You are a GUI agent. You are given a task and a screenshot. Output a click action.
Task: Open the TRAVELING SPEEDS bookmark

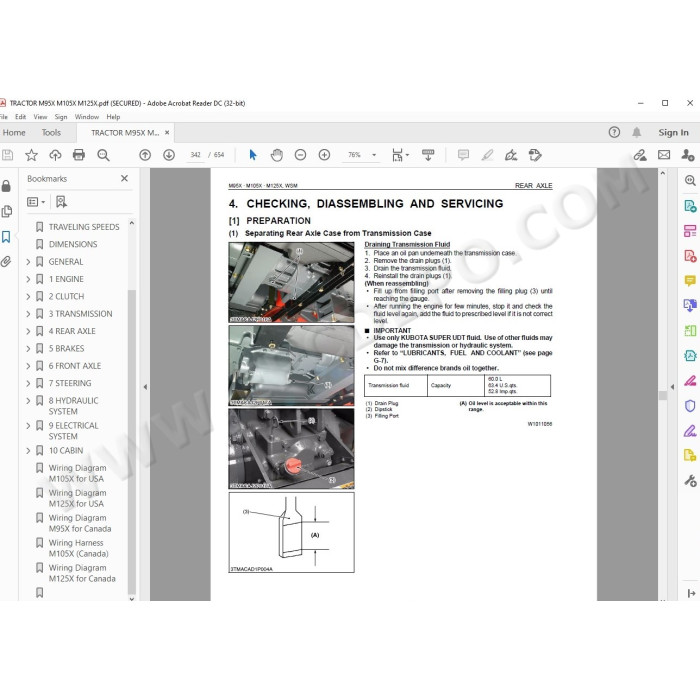(x=84, y=227)
